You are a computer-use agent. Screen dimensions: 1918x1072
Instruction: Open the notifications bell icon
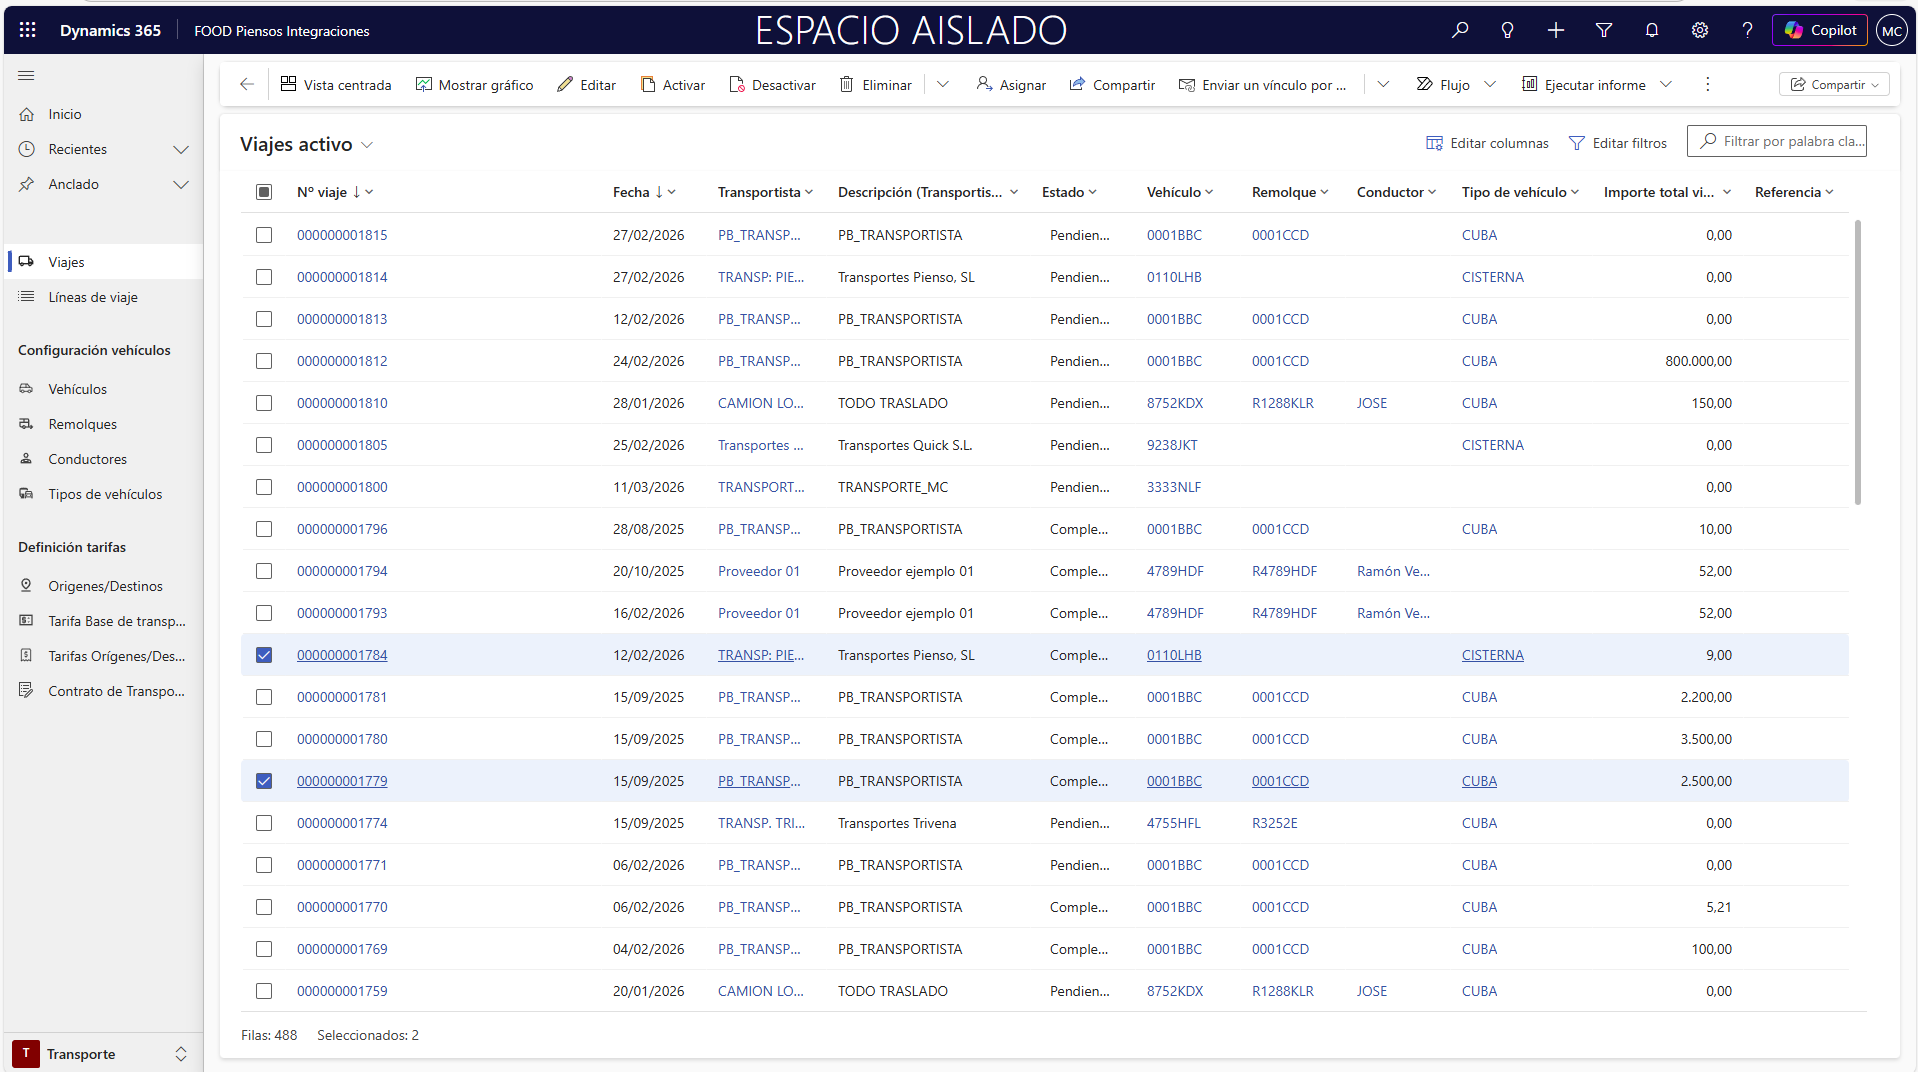(x=1652, y=30)
